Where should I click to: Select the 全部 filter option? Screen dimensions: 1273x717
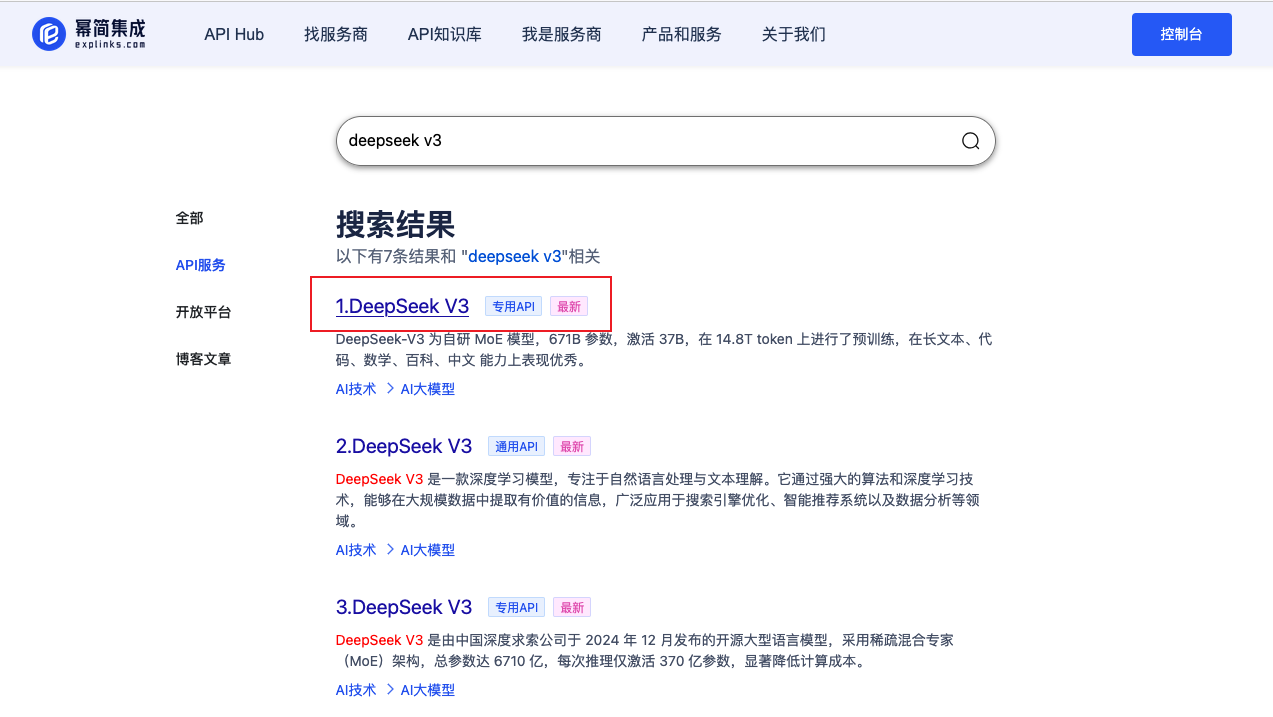190,217
